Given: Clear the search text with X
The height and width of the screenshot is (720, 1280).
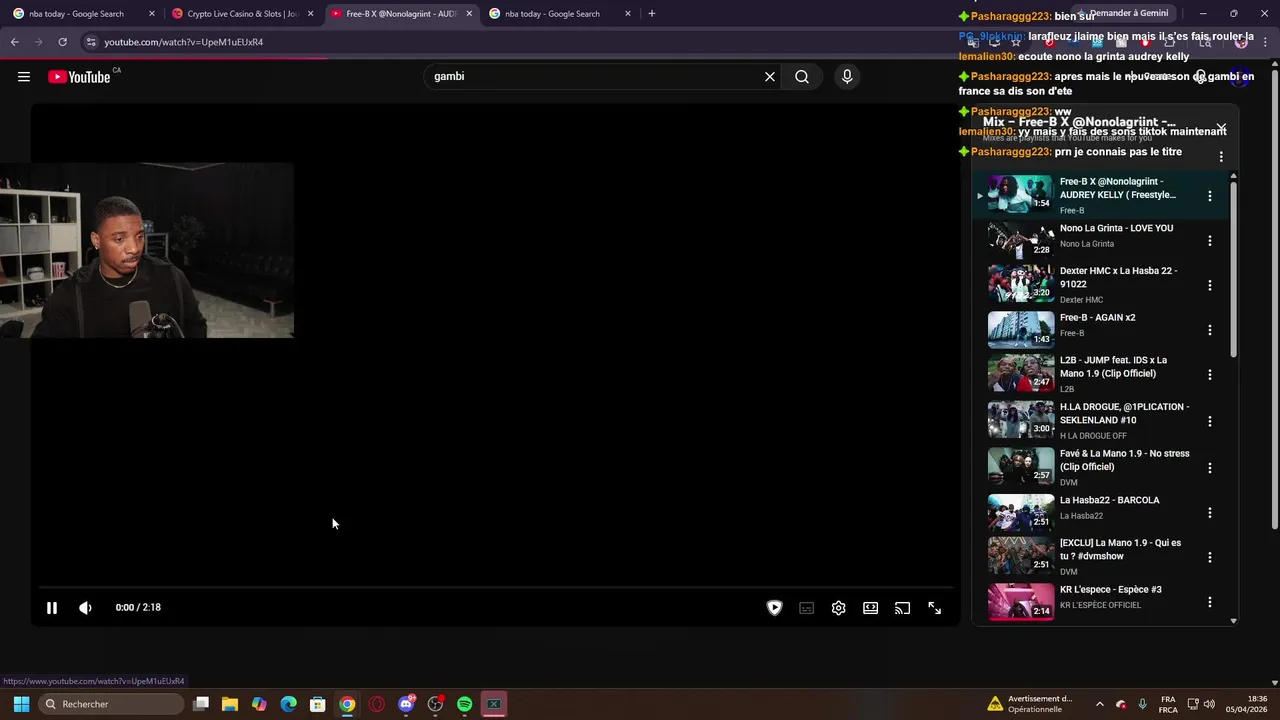Looking at the screenshot, I should point(770,77).
